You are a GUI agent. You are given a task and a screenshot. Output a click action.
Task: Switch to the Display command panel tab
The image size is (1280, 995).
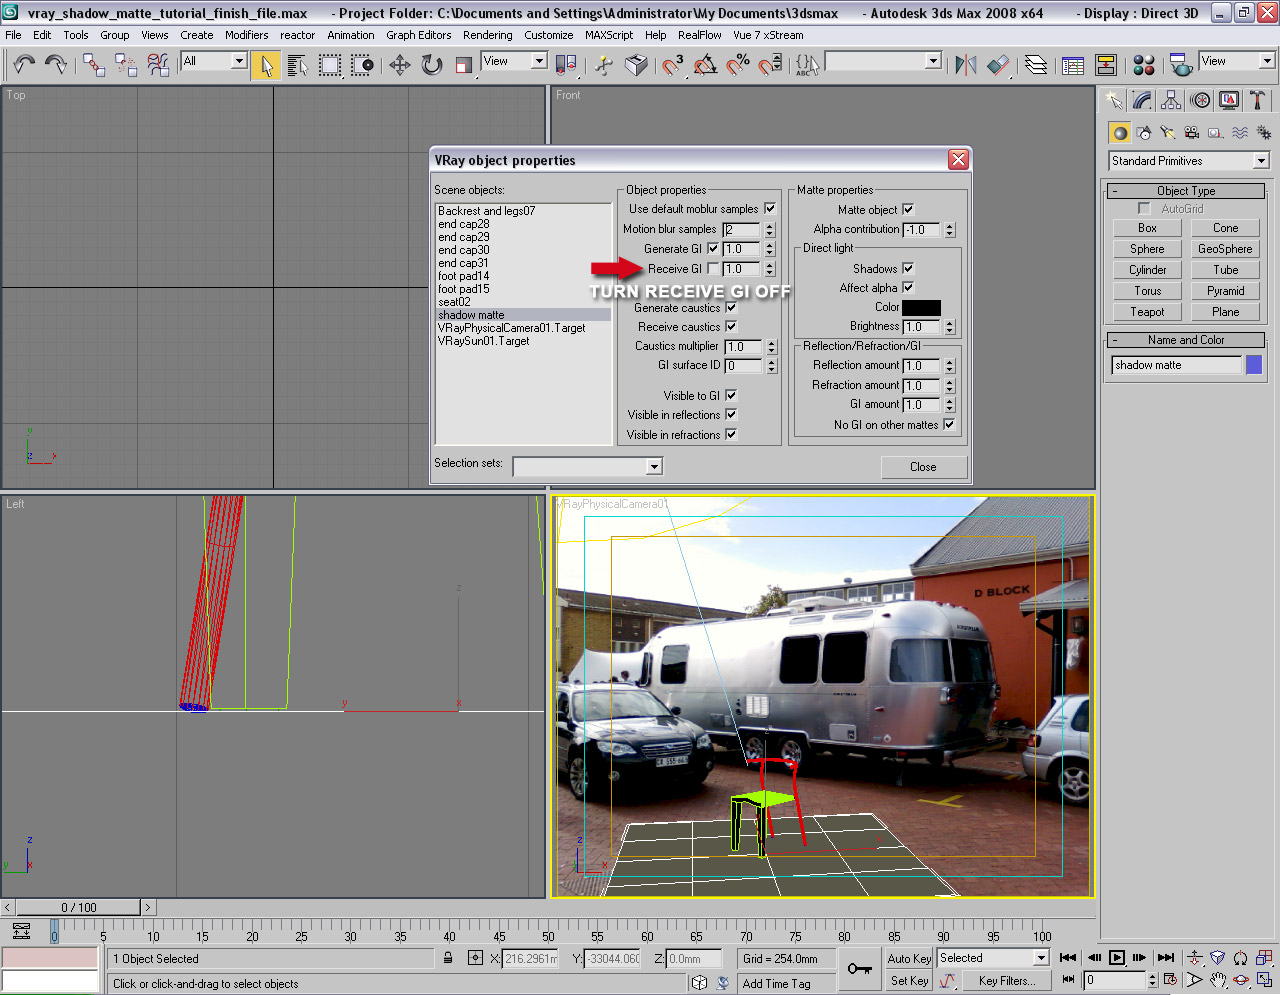(1229, 100)
